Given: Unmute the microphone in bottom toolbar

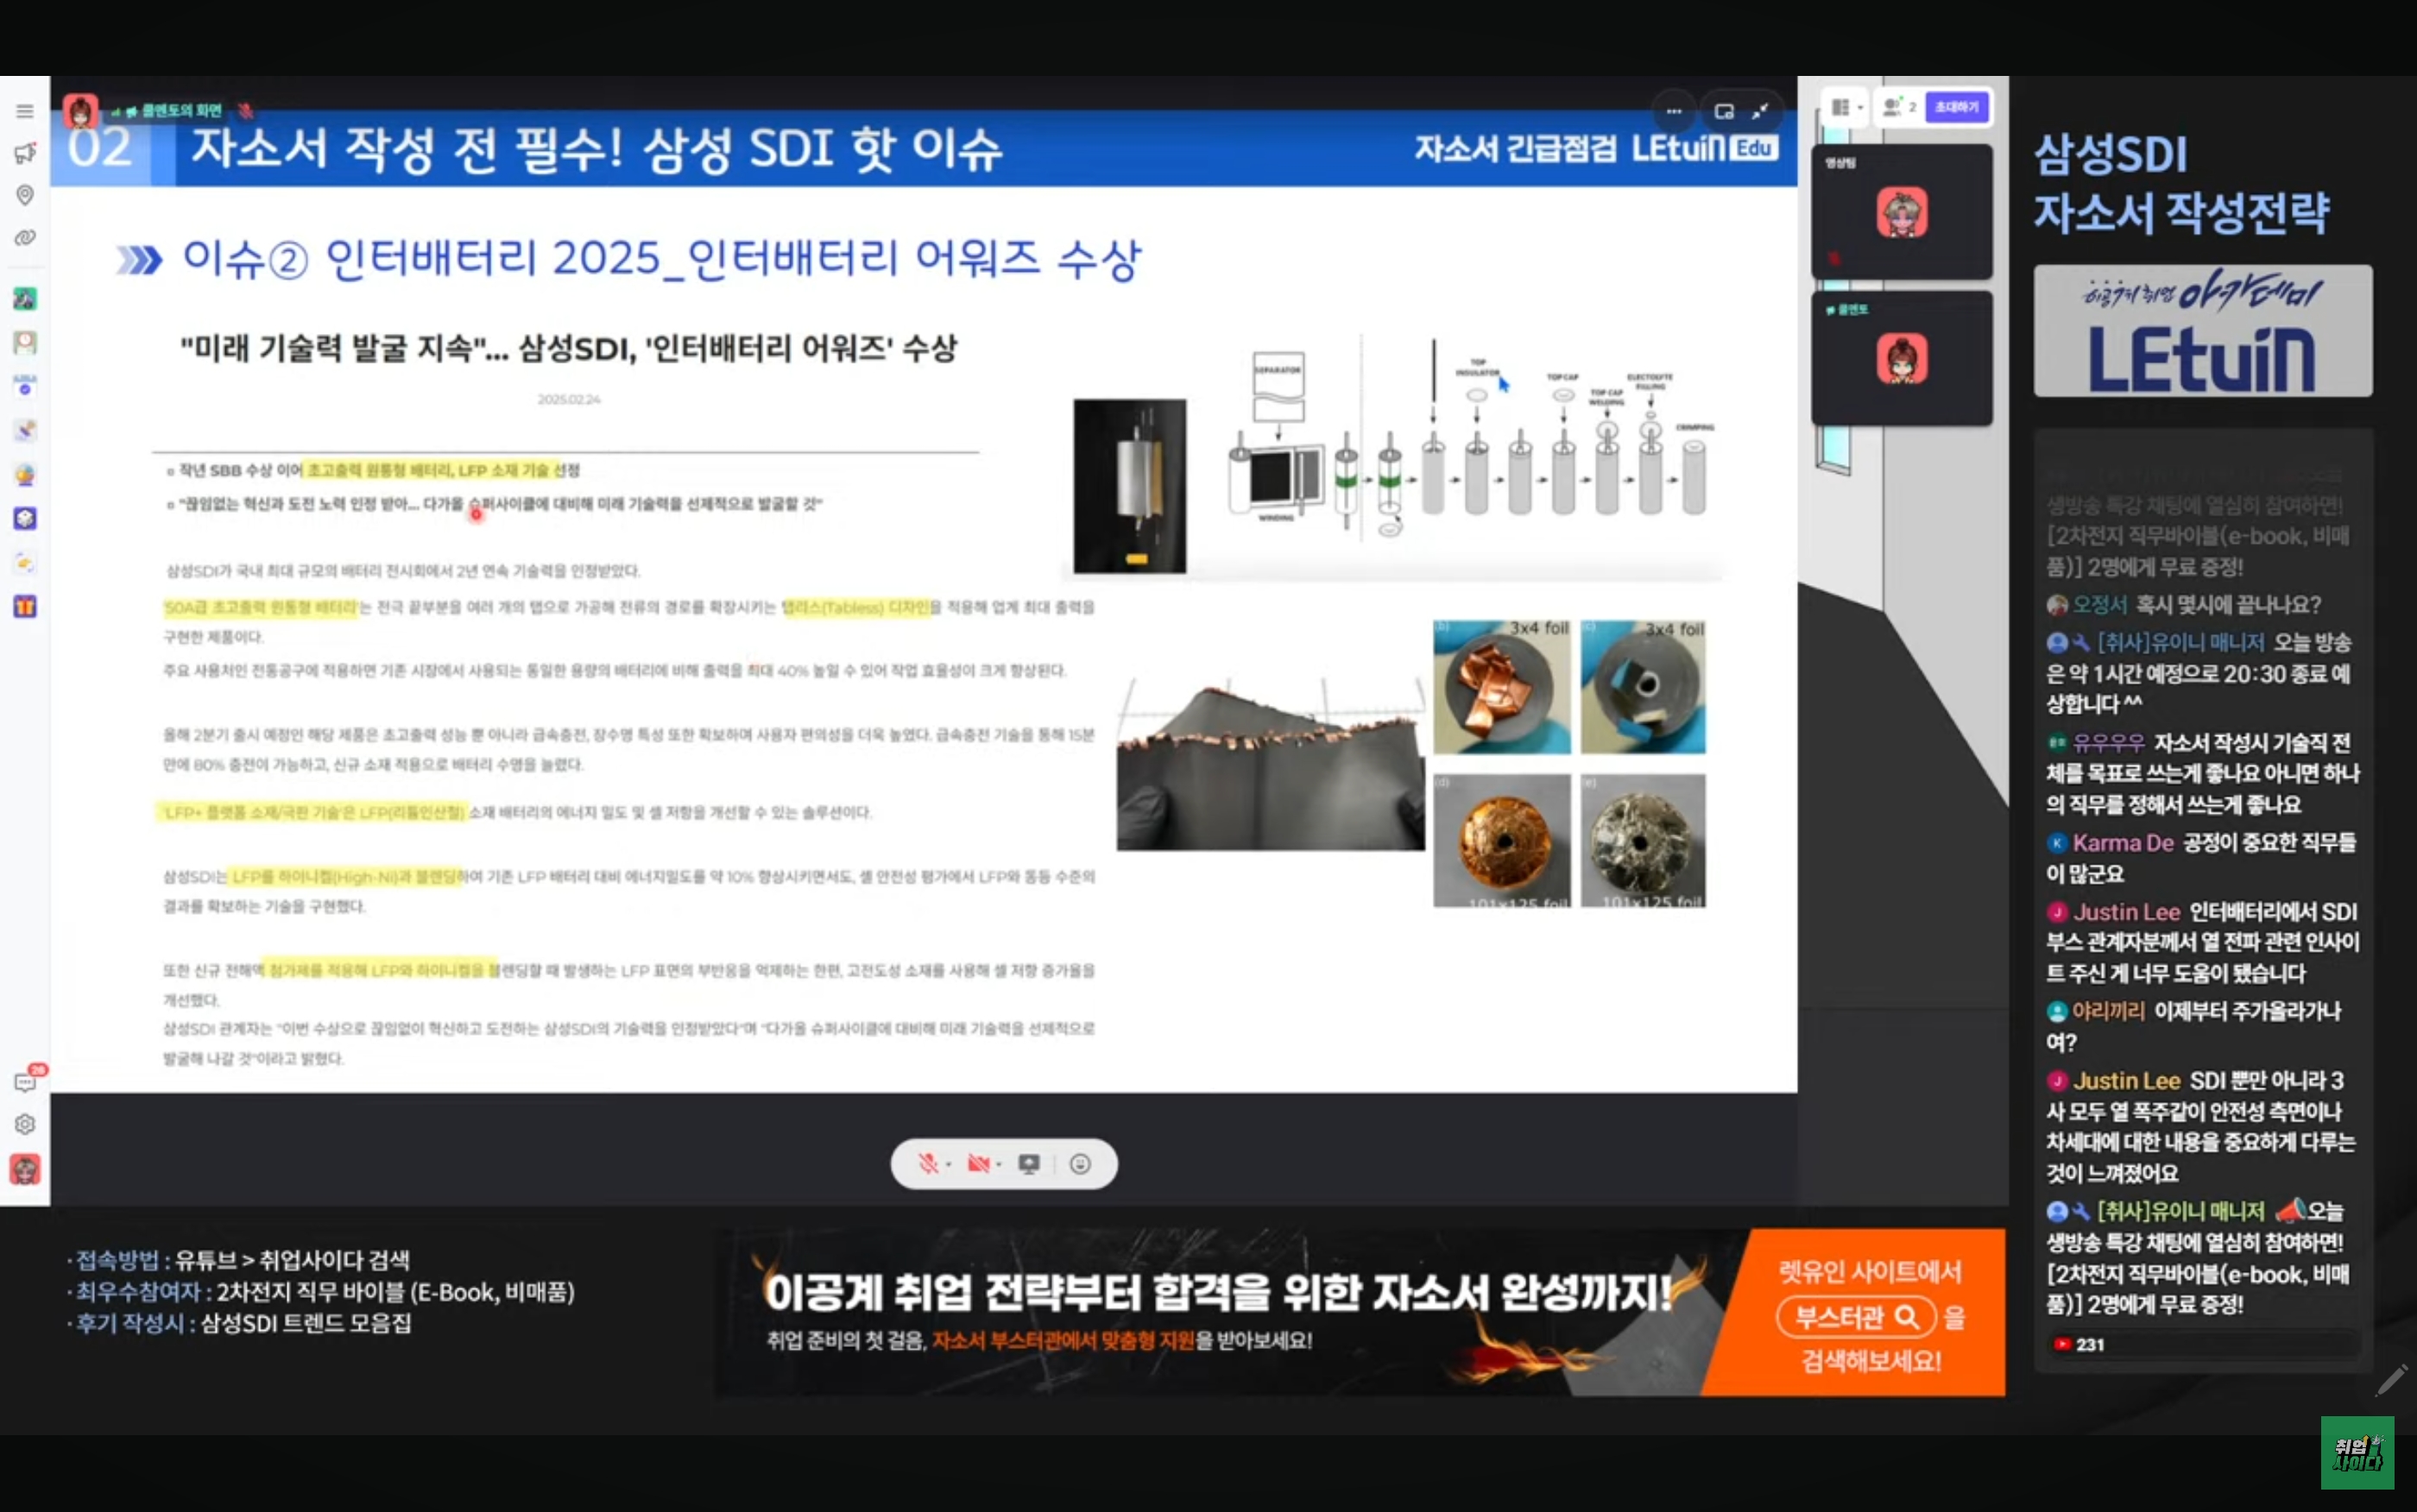Looking at the screenshot, I should tap(927, 1163).
